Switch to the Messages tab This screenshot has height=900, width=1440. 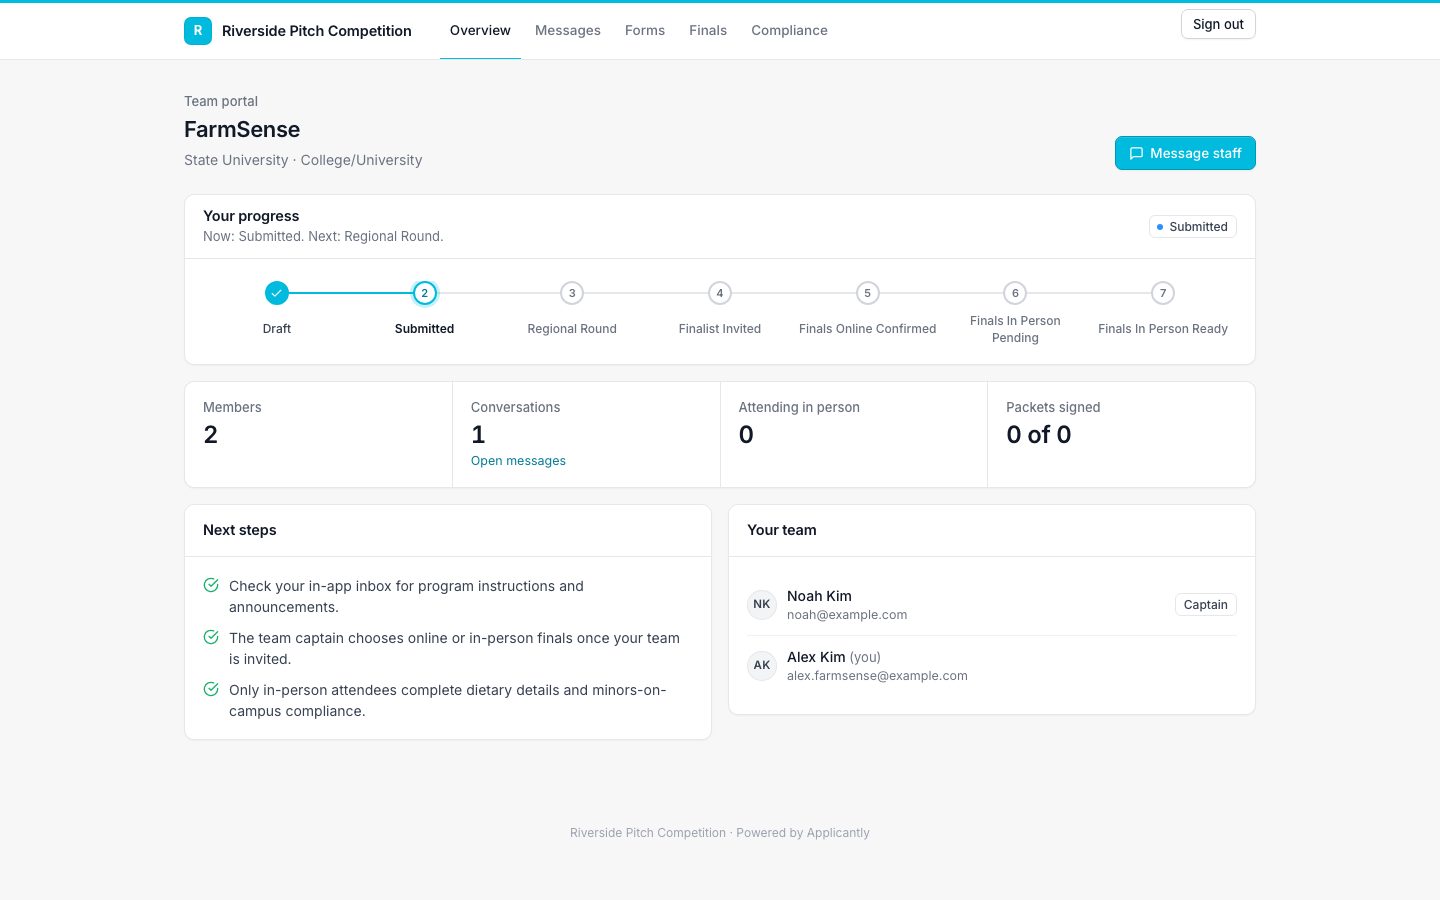(568, 30)
